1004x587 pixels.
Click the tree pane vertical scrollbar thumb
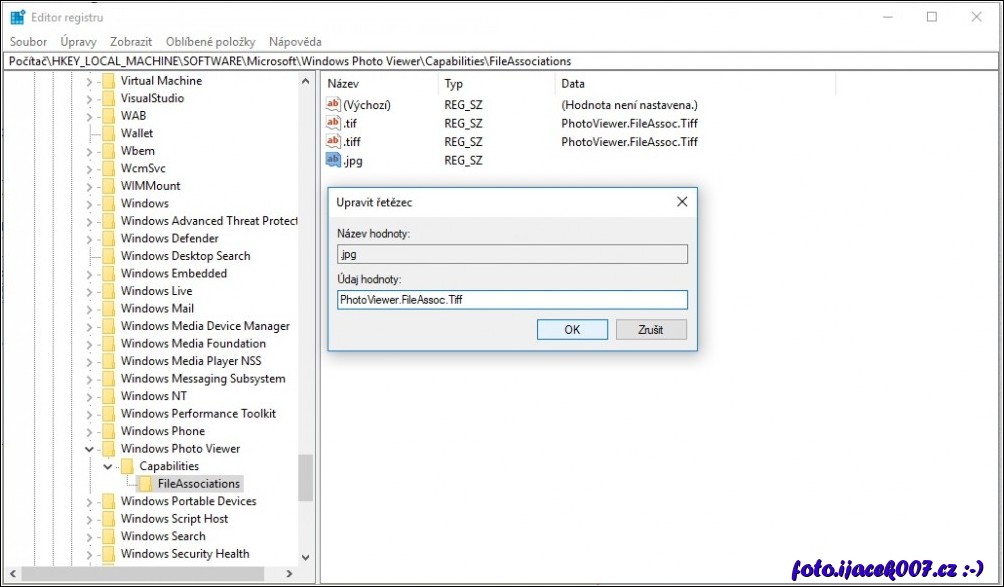(305, 477)
